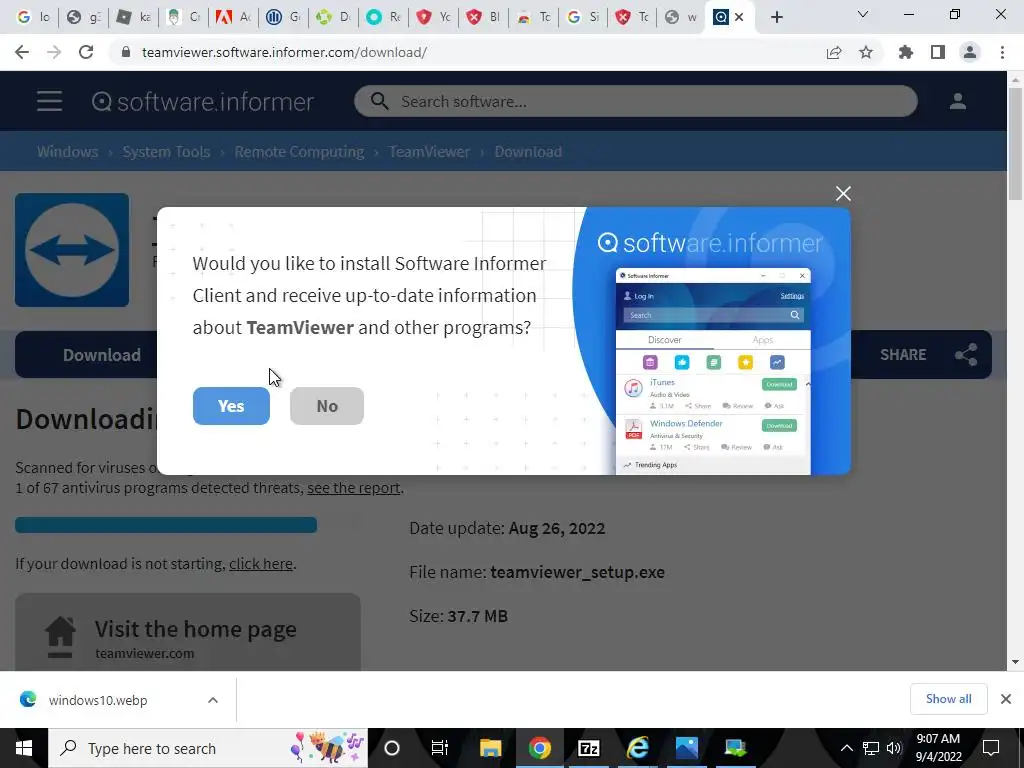This screenshot has height=768, width=1024.
Task: Click the browser forward arrow
Action: (54, 52)
